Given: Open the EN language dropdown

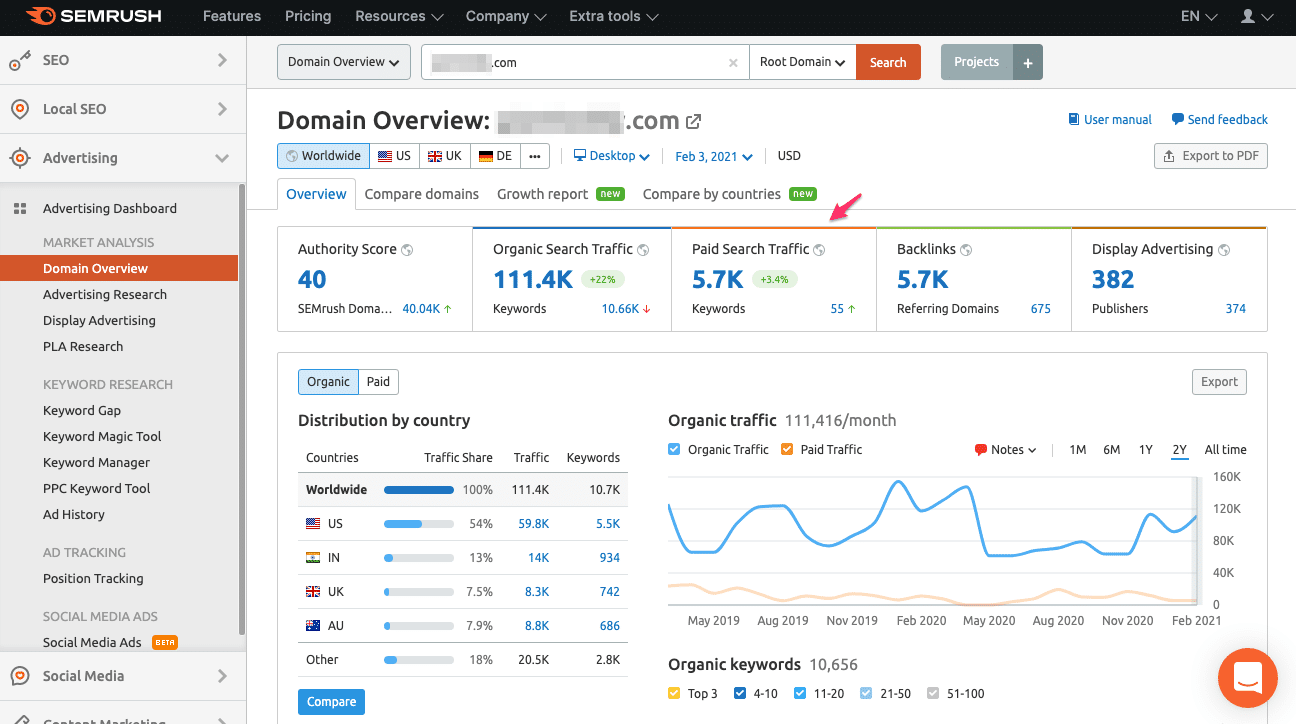Looking at the screenshot, I should click(1199, 17).
